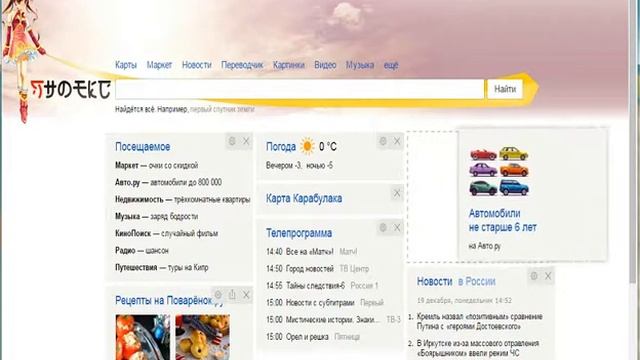Viewport: 640px width, 360px height.
Task: Click the Найти search button
Action: 505,89
